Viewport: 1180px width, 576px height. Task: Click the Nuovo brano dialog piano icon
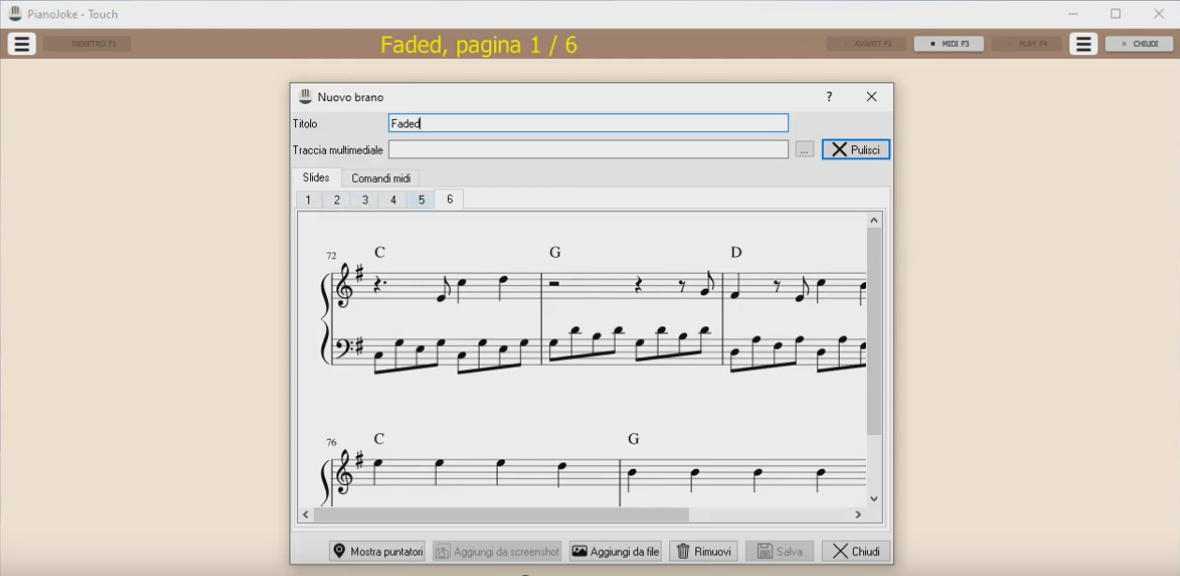coord(305,96)
